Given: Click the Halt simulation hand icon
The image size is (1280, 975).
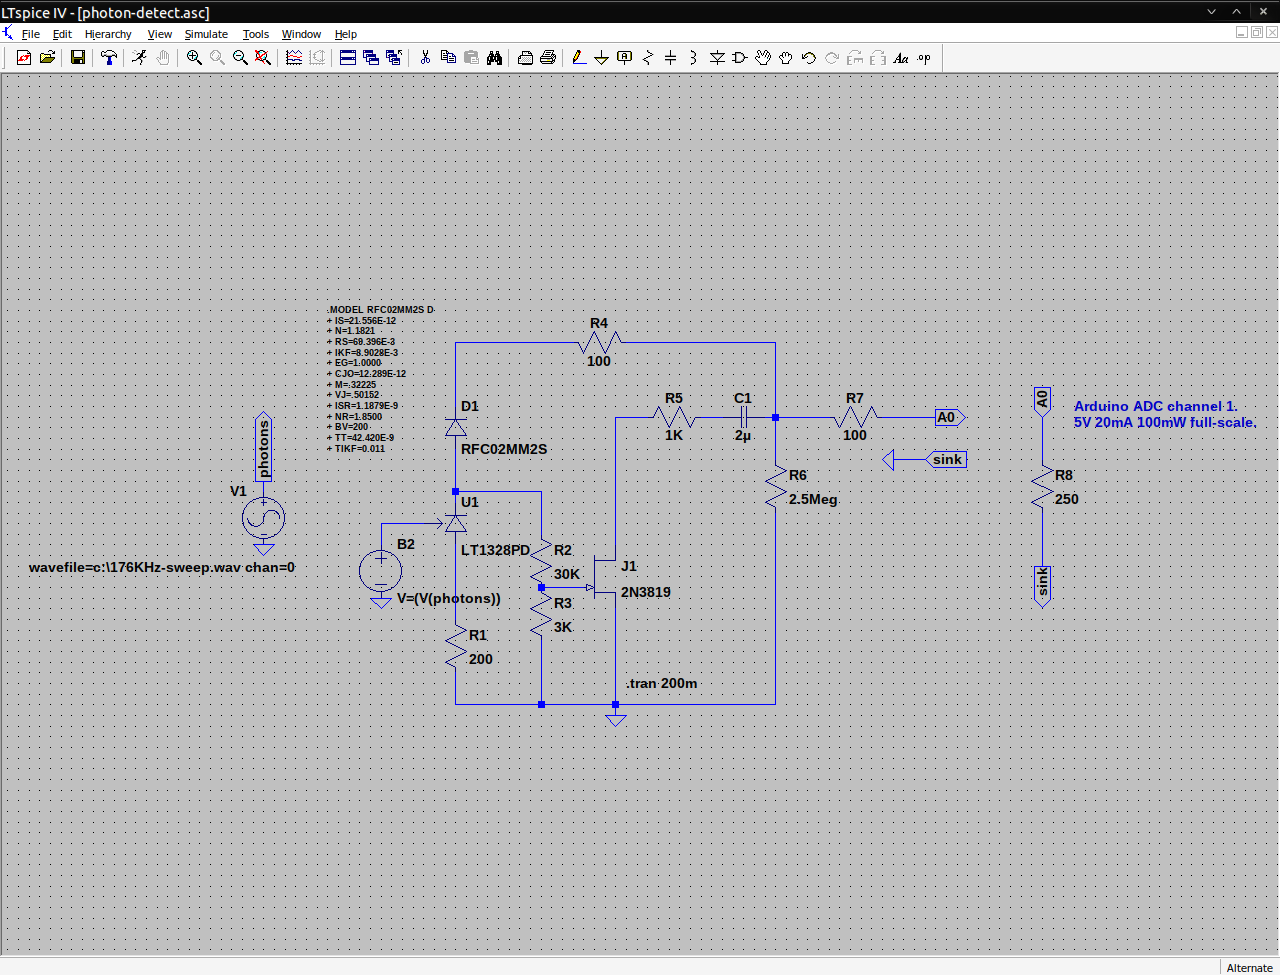Looking at the screenshot, I should tap(162, 58).
